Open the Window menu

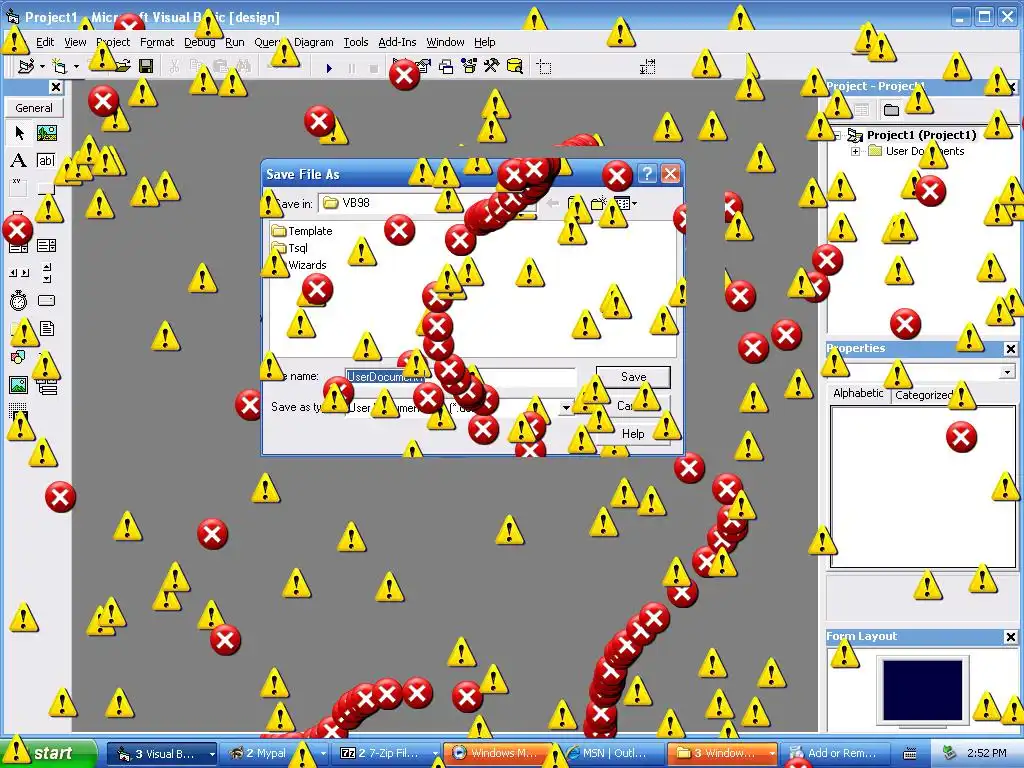point(445,42)
